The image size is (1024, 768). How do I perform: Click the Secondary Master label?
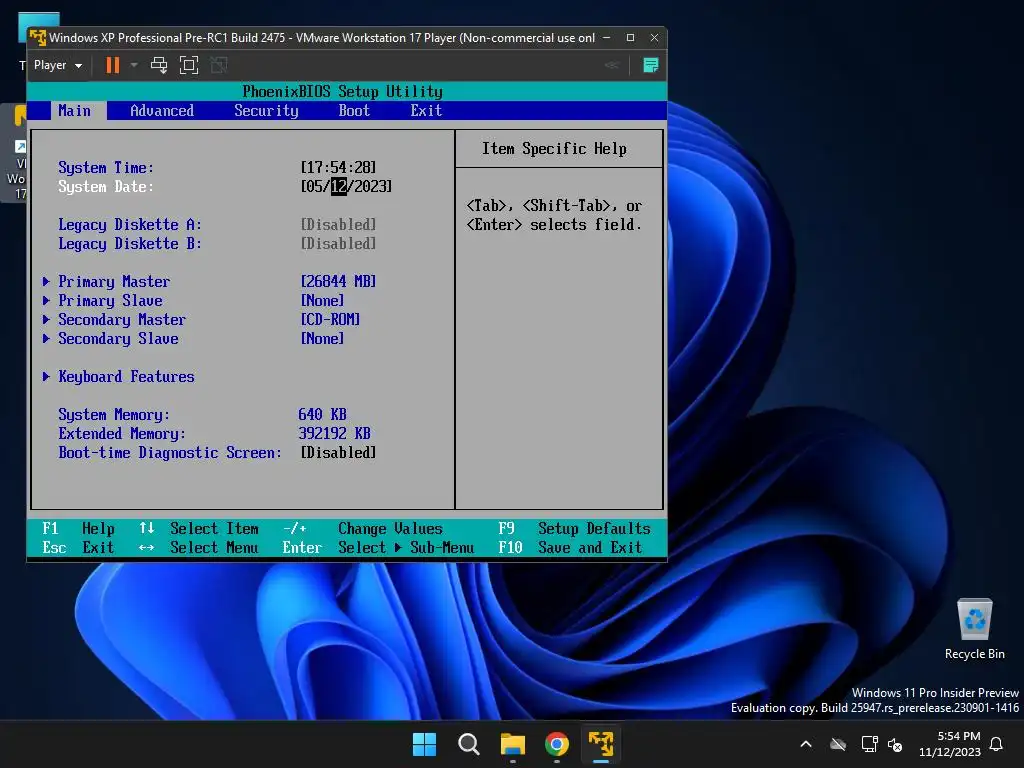click(122, 319)
